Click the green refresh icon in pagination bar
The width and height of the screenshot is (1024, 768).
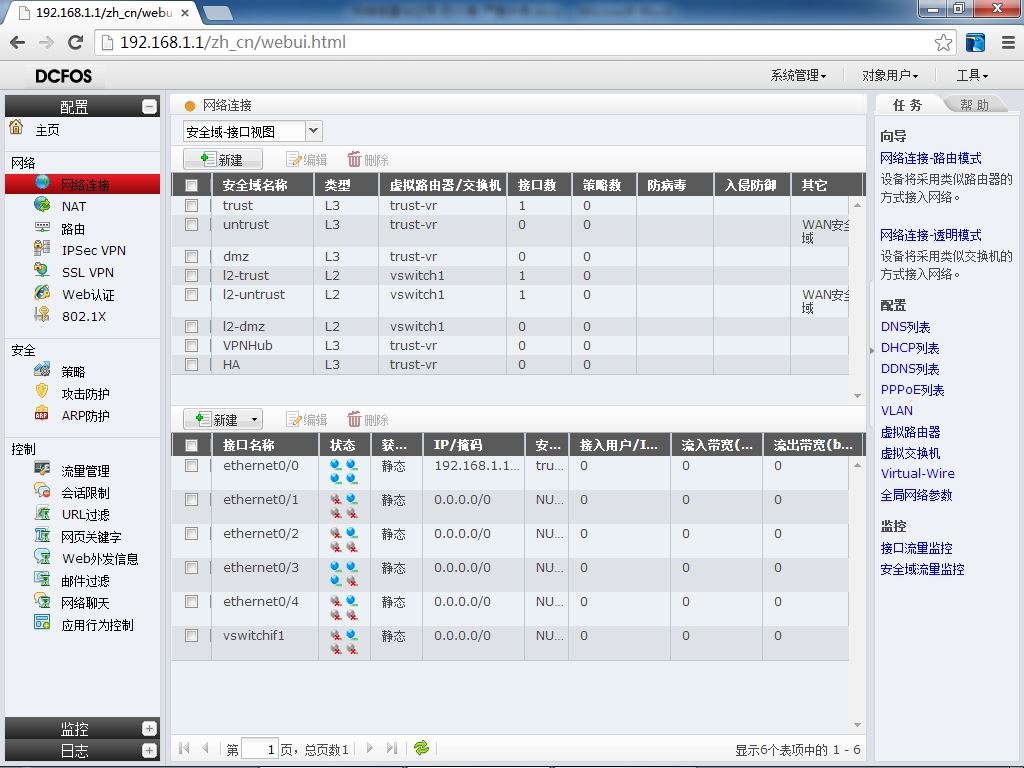click(422, 748)
